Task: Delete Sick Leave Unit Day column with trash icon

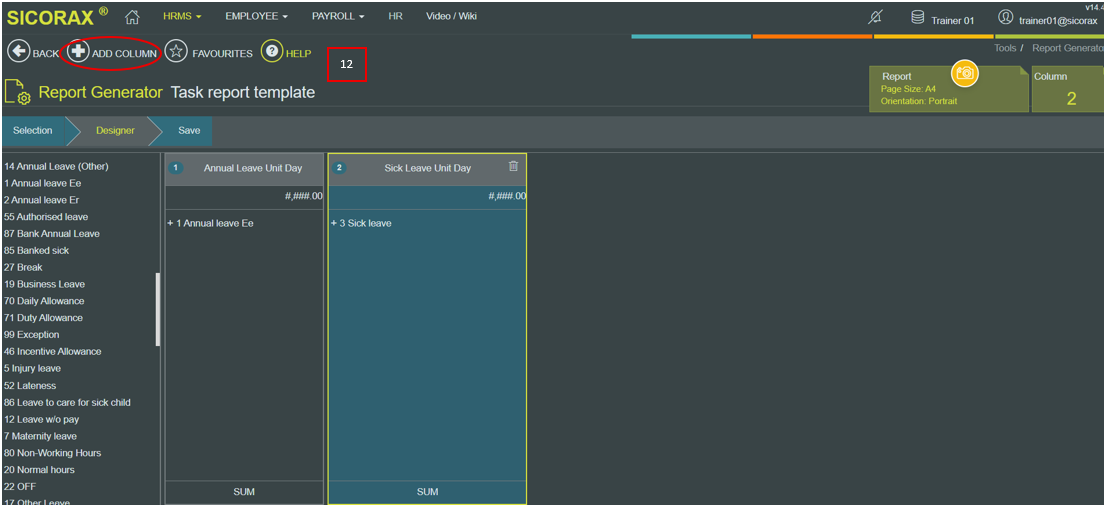Action: (x=513, y=166)
